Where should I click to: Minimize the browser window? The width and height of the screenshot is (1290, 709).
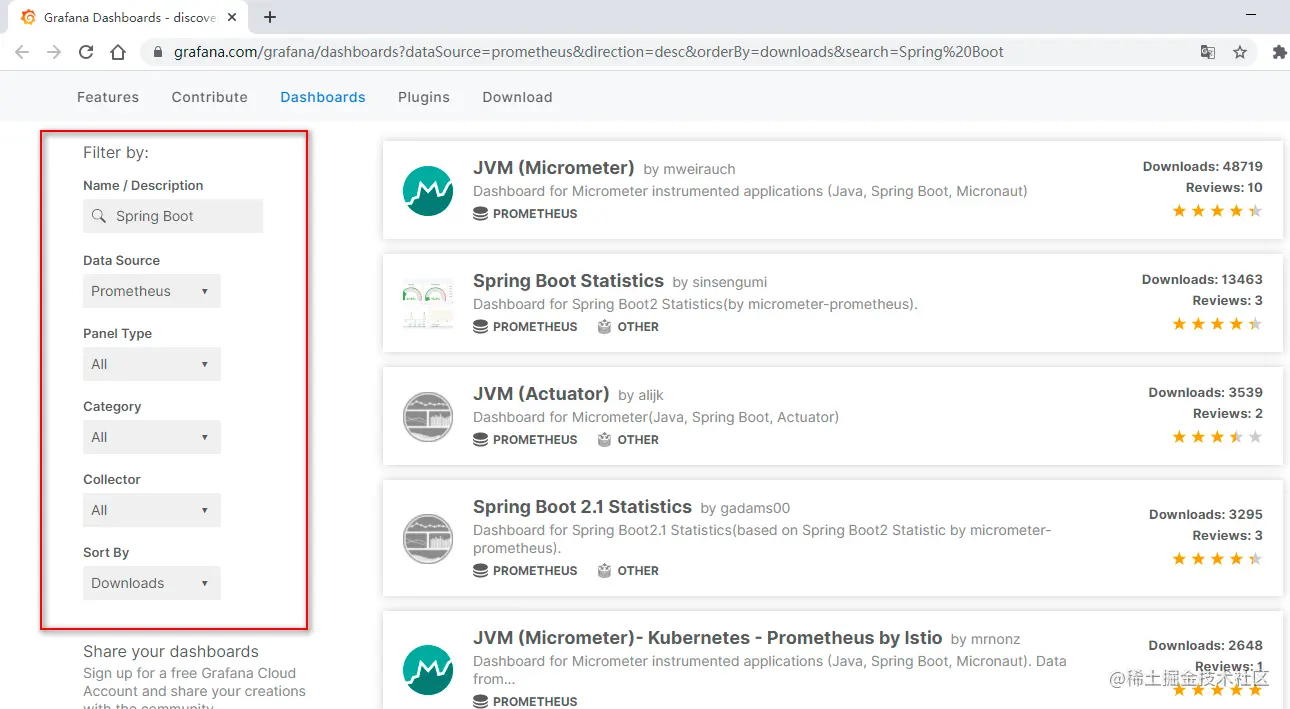[x=1251, y=17]
